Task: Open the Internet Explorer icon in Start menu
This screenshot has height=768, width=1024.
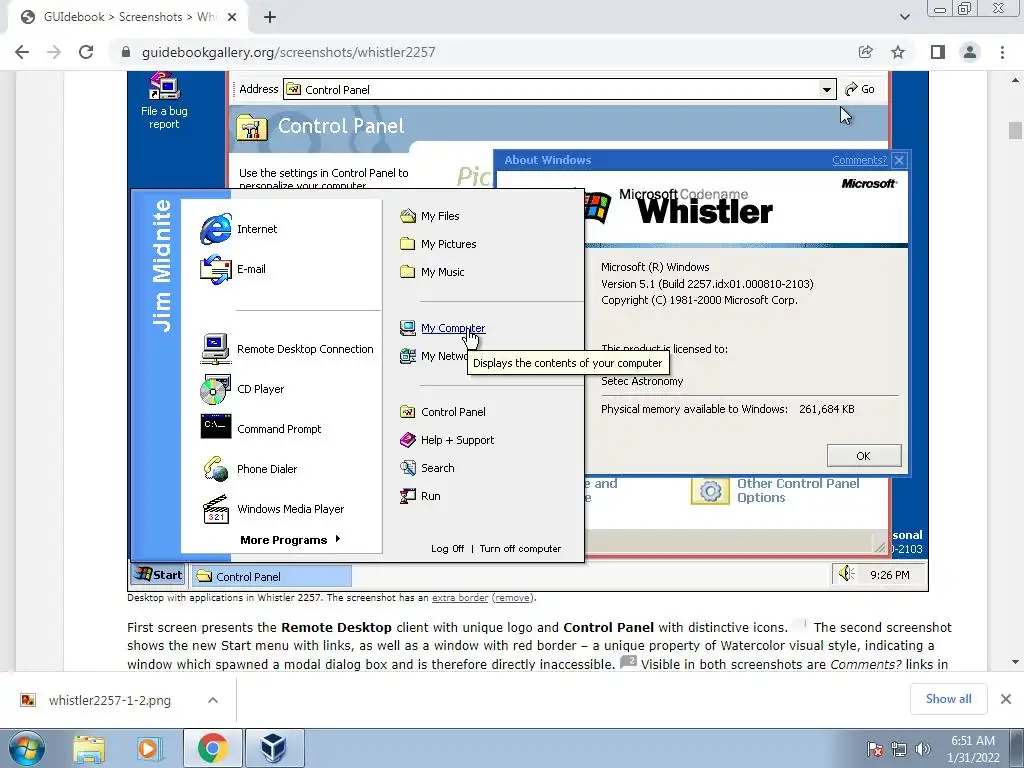Action: coord(216,229)
